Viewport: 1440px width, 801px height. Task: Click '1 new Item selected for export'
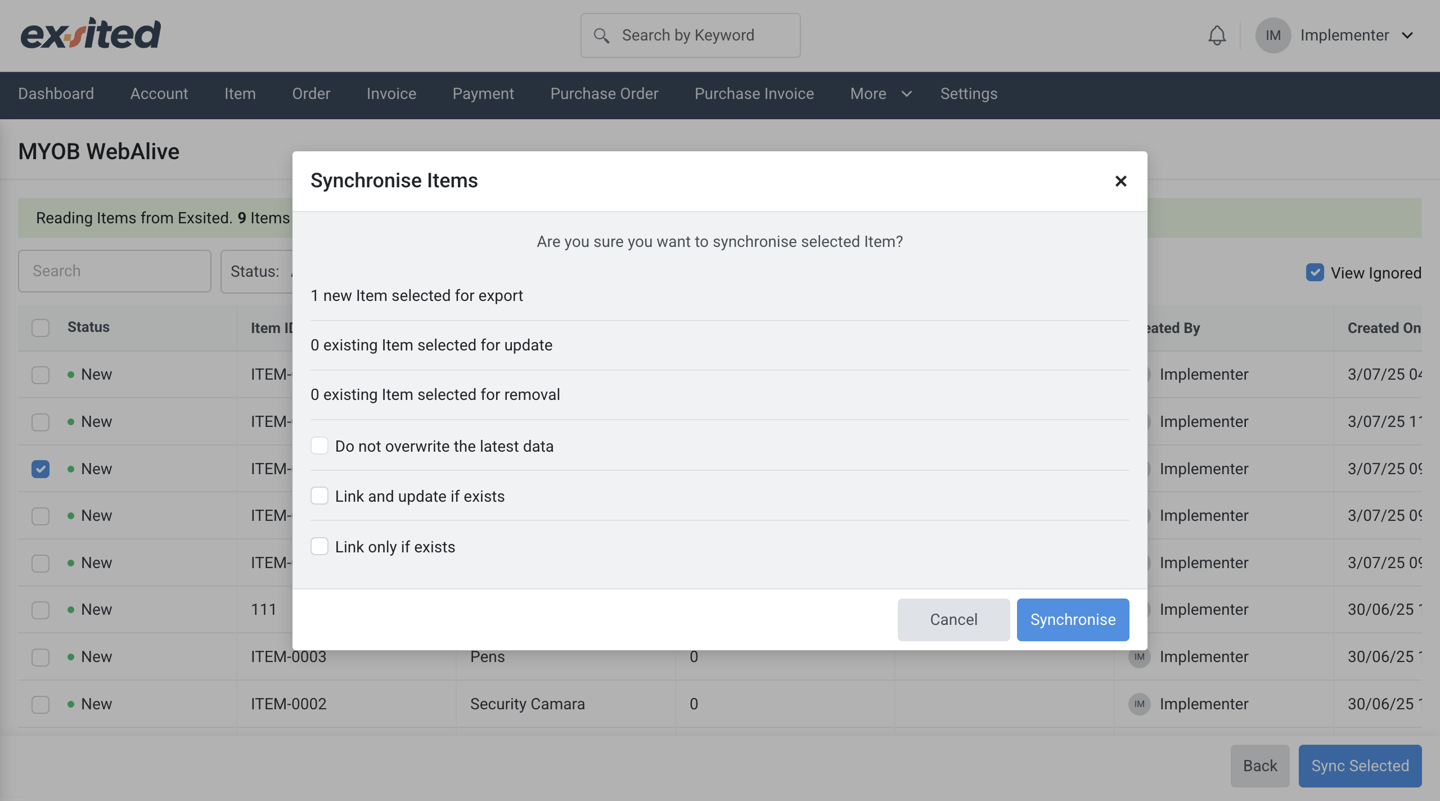pos(417,296)
